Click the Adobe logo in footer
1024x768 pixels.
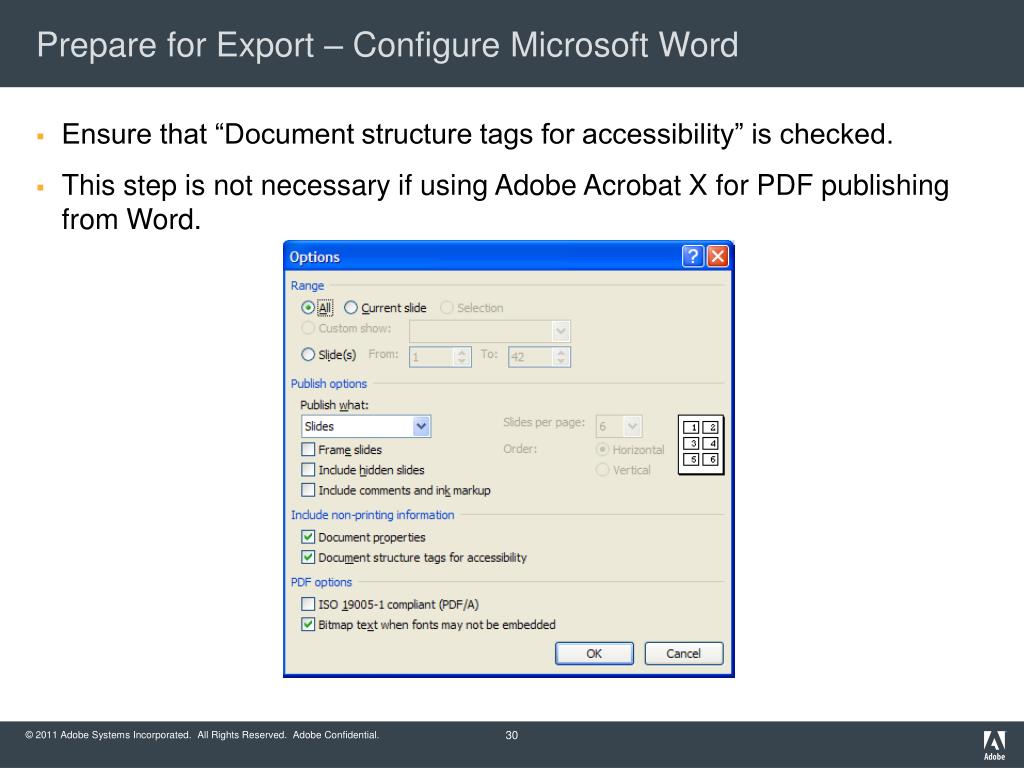(x=994, y=745)
